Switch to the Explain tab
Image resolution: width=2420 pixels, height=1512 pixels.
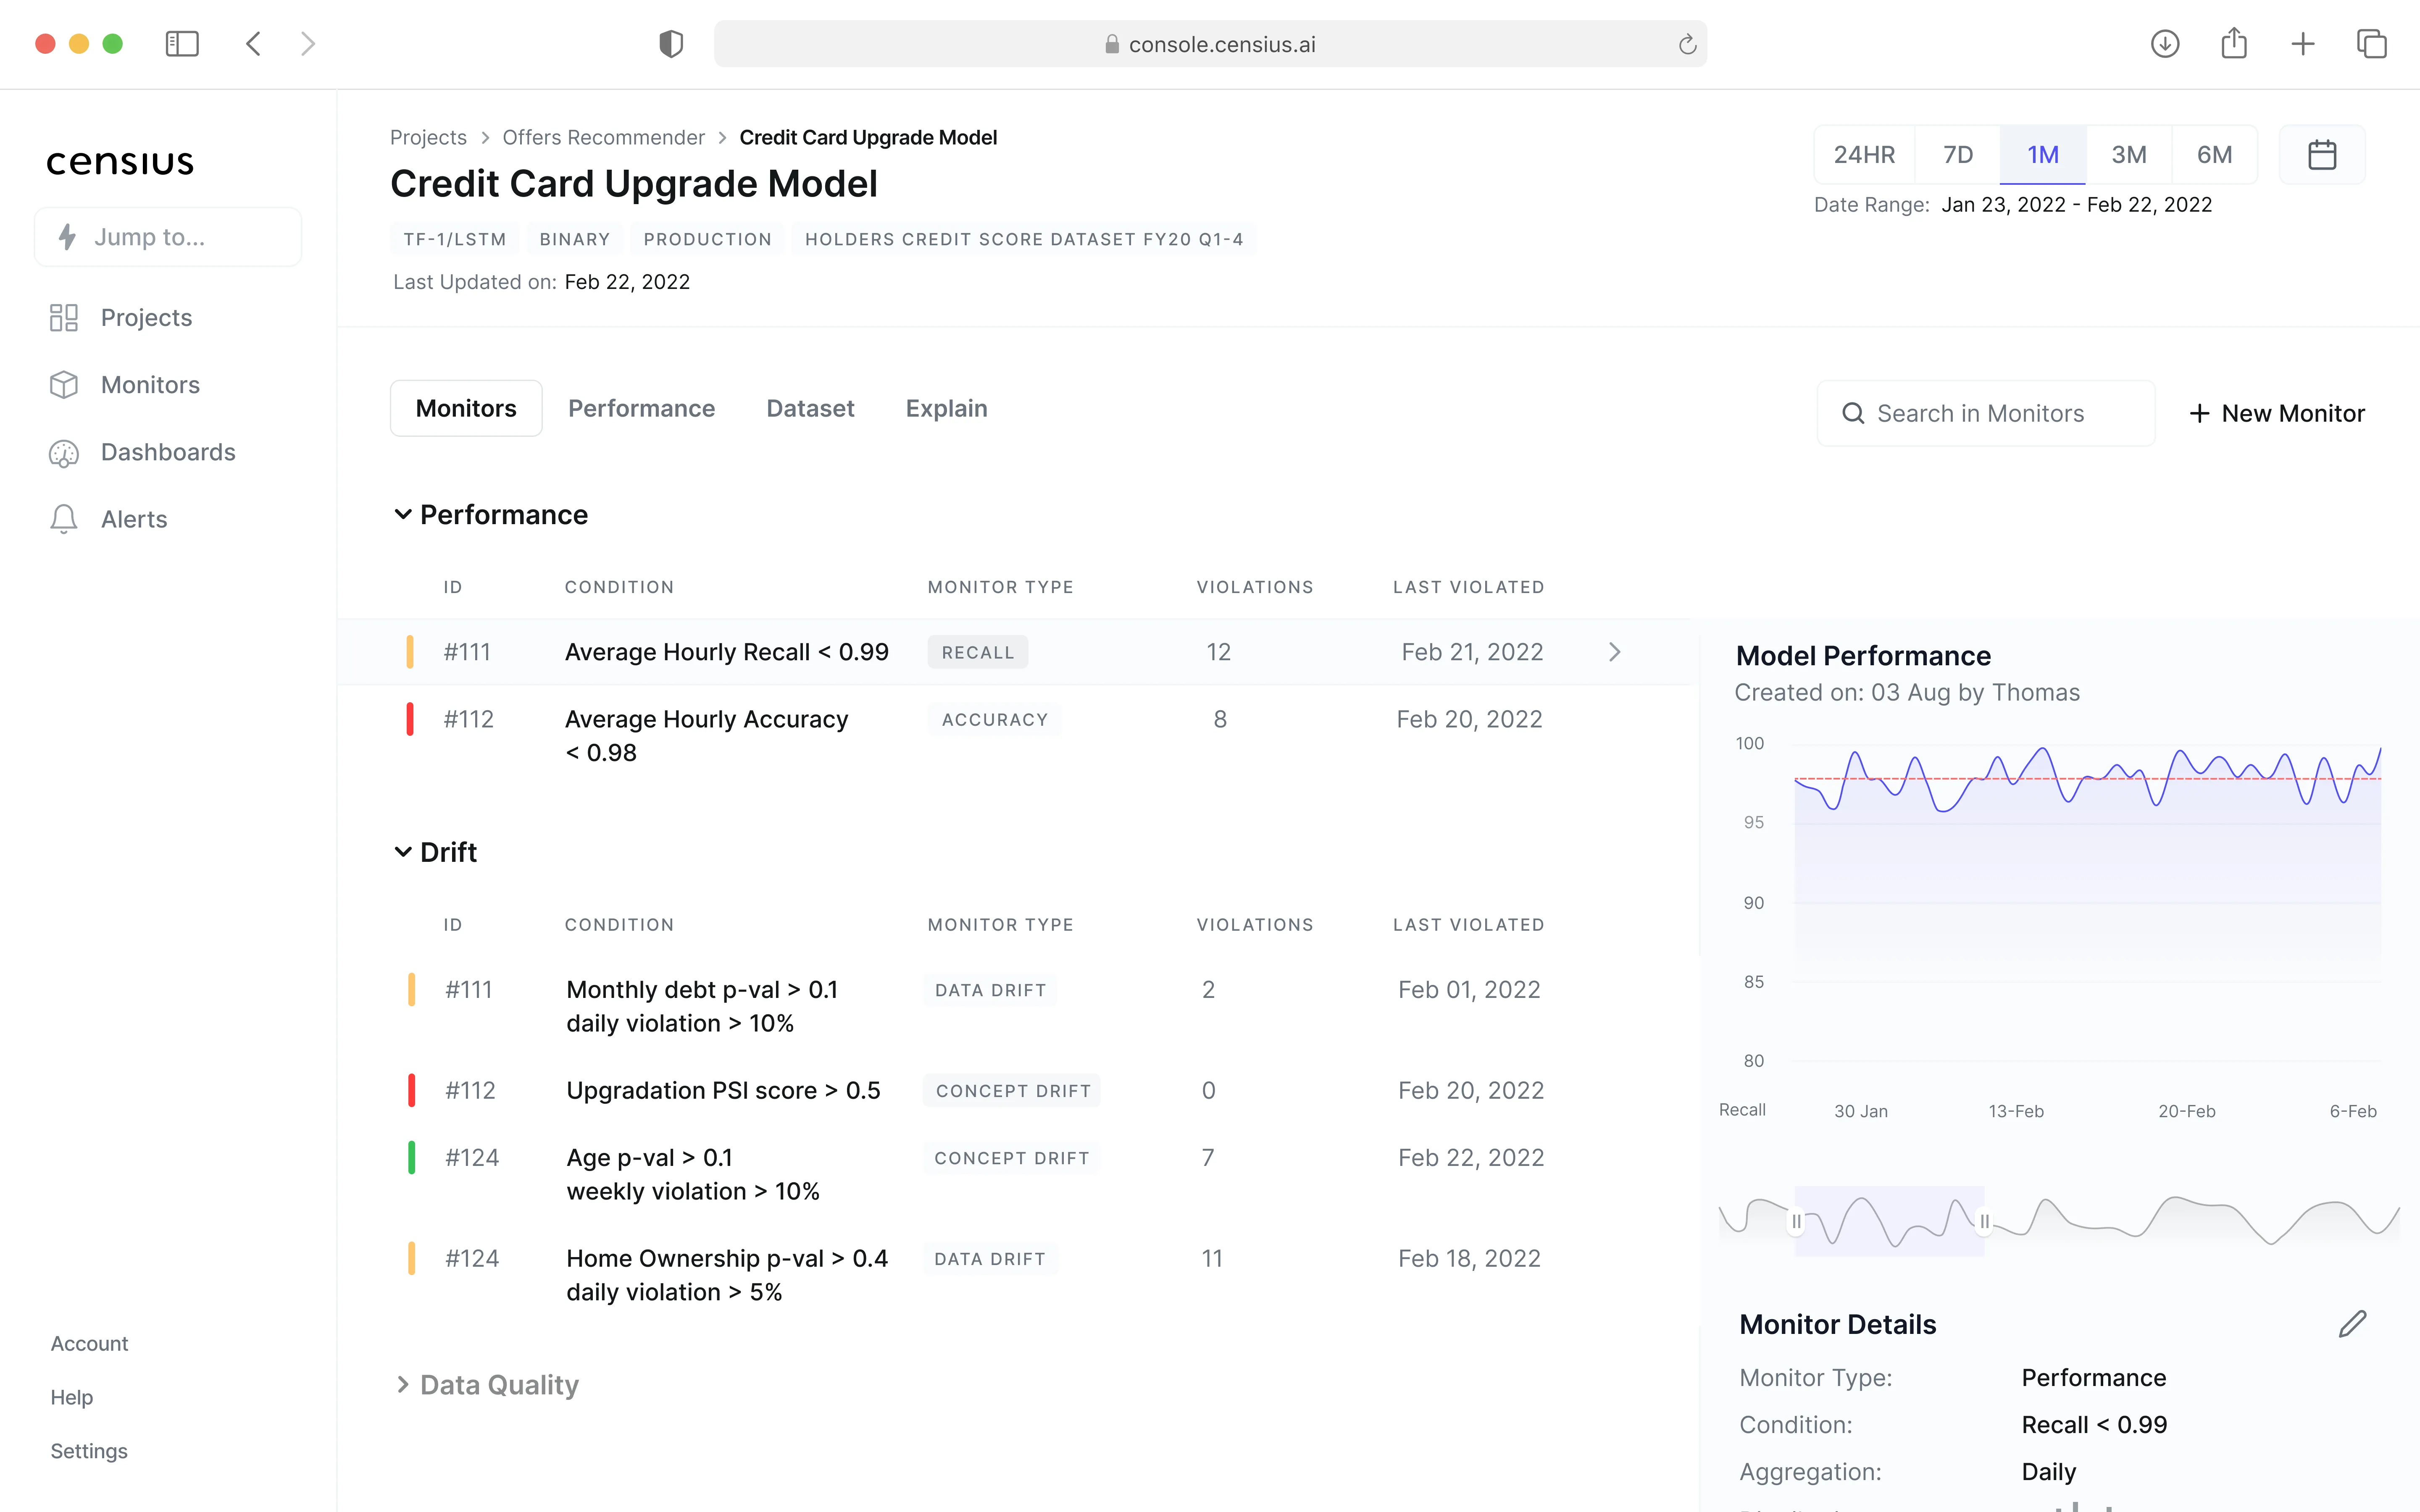(x=946, y=409)
